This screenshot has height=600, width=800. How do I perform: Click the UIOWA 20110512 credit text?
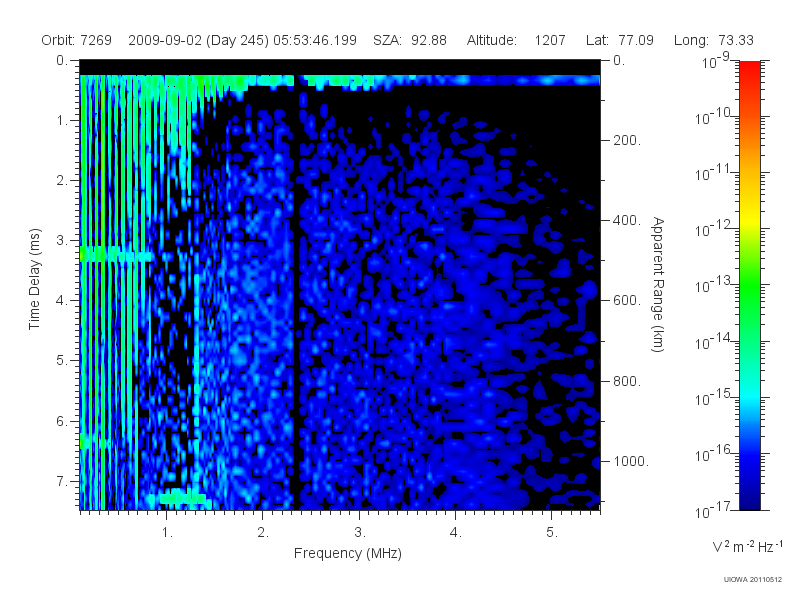click(x=753, y=579)
